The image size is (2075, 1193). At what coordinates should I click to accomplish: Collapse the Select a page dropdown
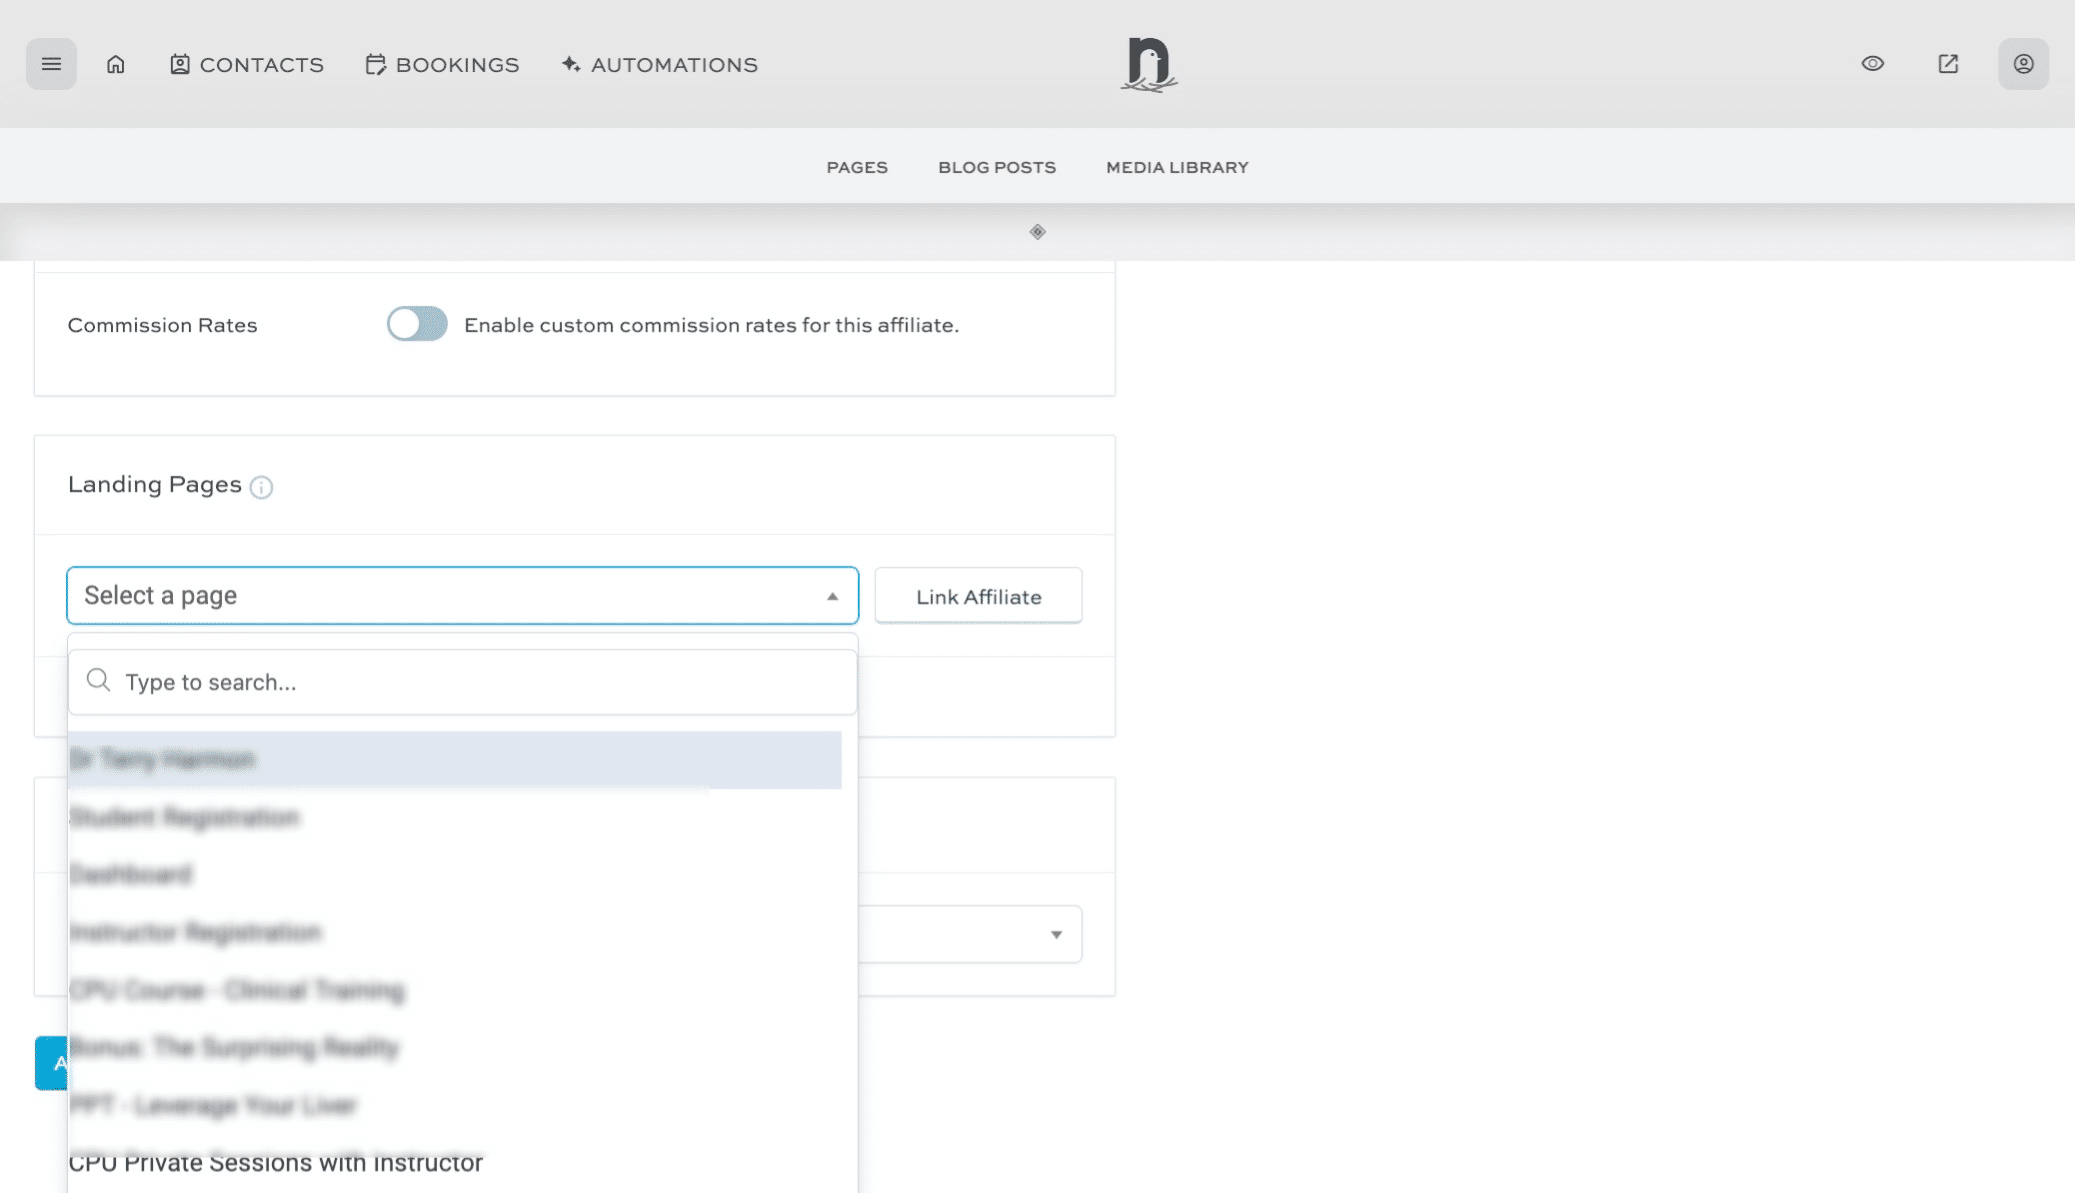coord(832,595)
